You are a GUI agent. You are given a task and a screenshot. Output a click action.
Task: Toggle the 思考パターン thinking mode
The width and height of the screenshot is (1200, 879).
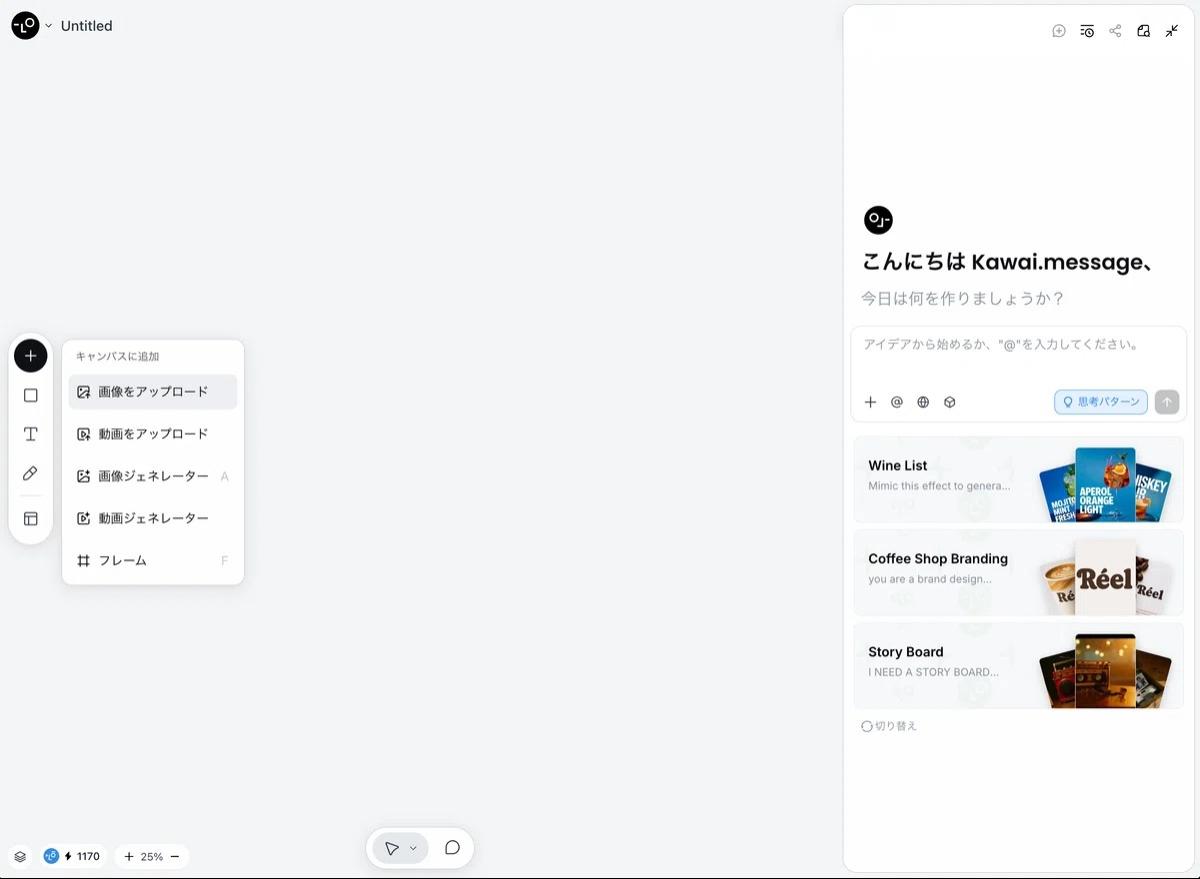coord(1100,402)
